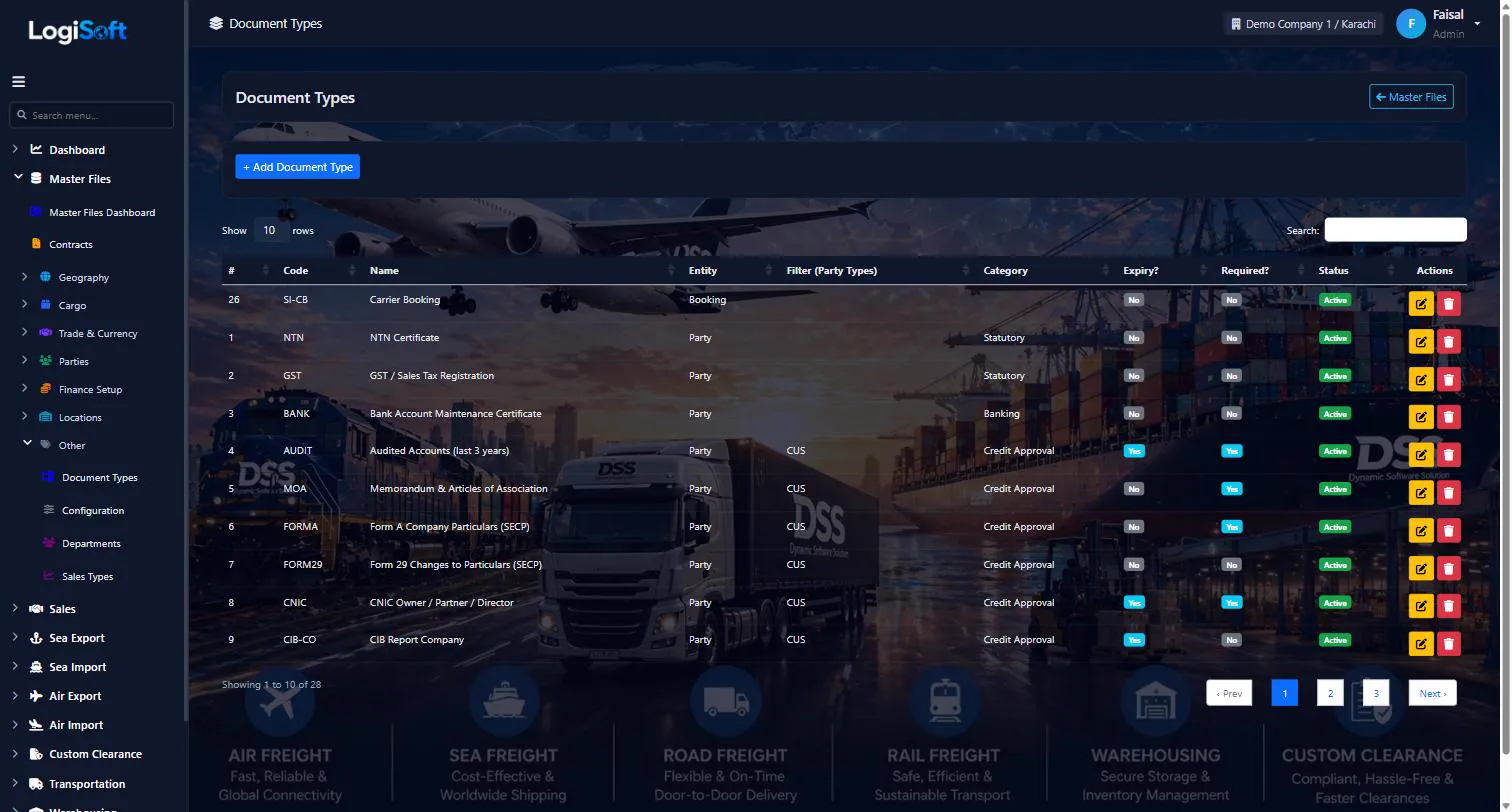This screenshot has height=812, width=1512.
Task: Click the rows-per-page number field
Action: click(x=270, y=230)
